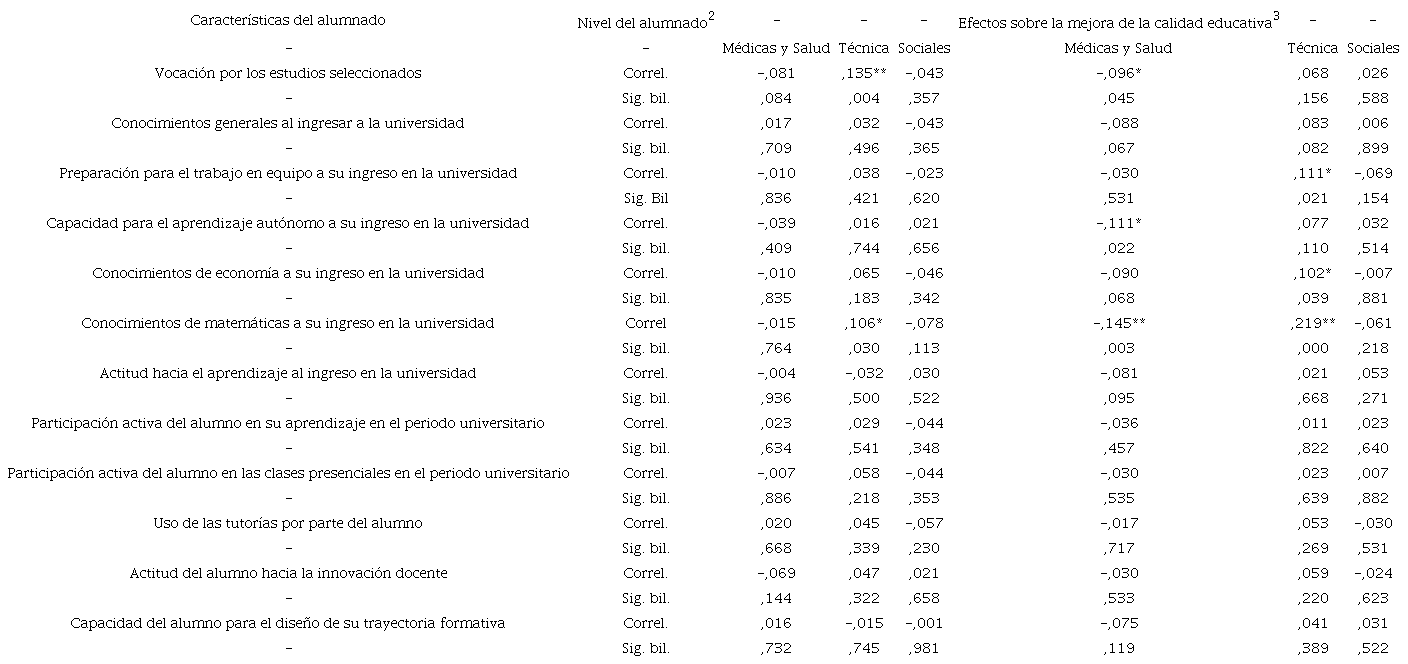This screenshot has height=664, width=1408.
Task: Select the "clases presenciales" participation row label
Action: (x=288, y=473)
